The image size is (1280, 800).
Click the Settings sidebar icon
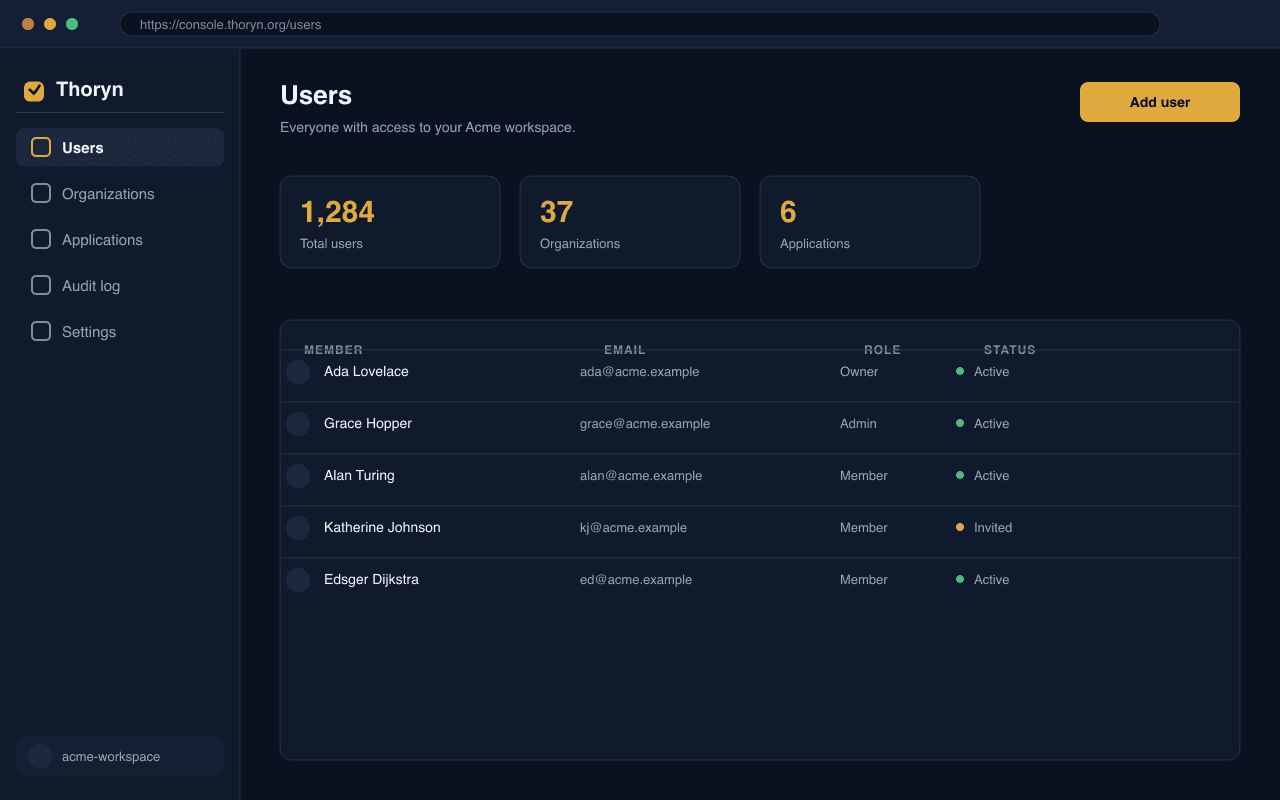pos(41,331)
